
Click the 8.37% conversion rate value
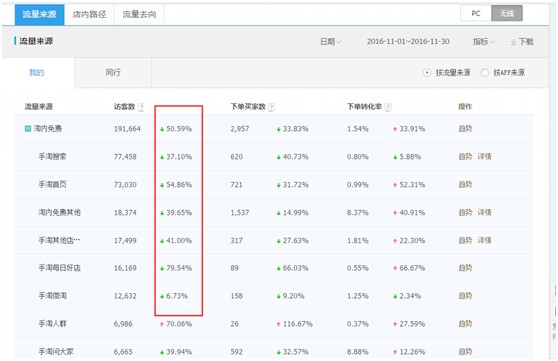[358, 213]
